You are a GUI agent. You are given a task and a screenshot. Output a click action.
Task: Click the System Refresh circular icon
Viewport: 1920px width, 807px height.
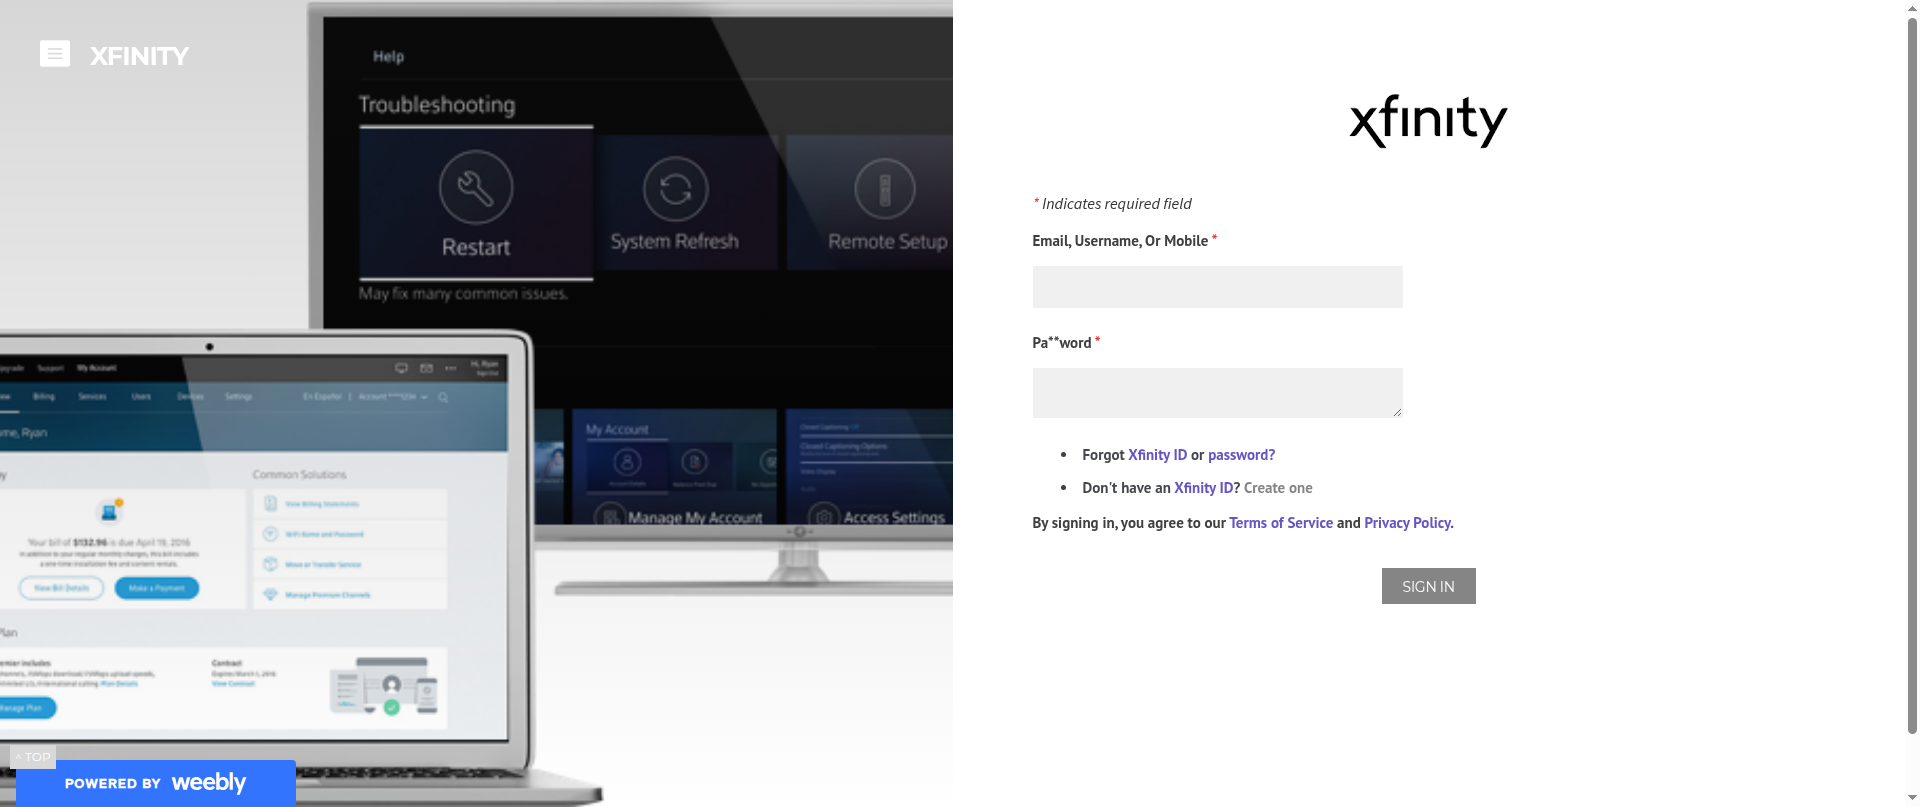point(675,189)
